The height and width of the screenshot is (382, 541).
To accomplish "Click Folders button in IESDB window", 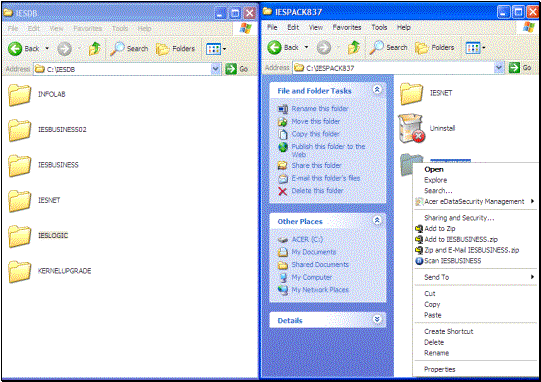I will click(x=175, y=49).
